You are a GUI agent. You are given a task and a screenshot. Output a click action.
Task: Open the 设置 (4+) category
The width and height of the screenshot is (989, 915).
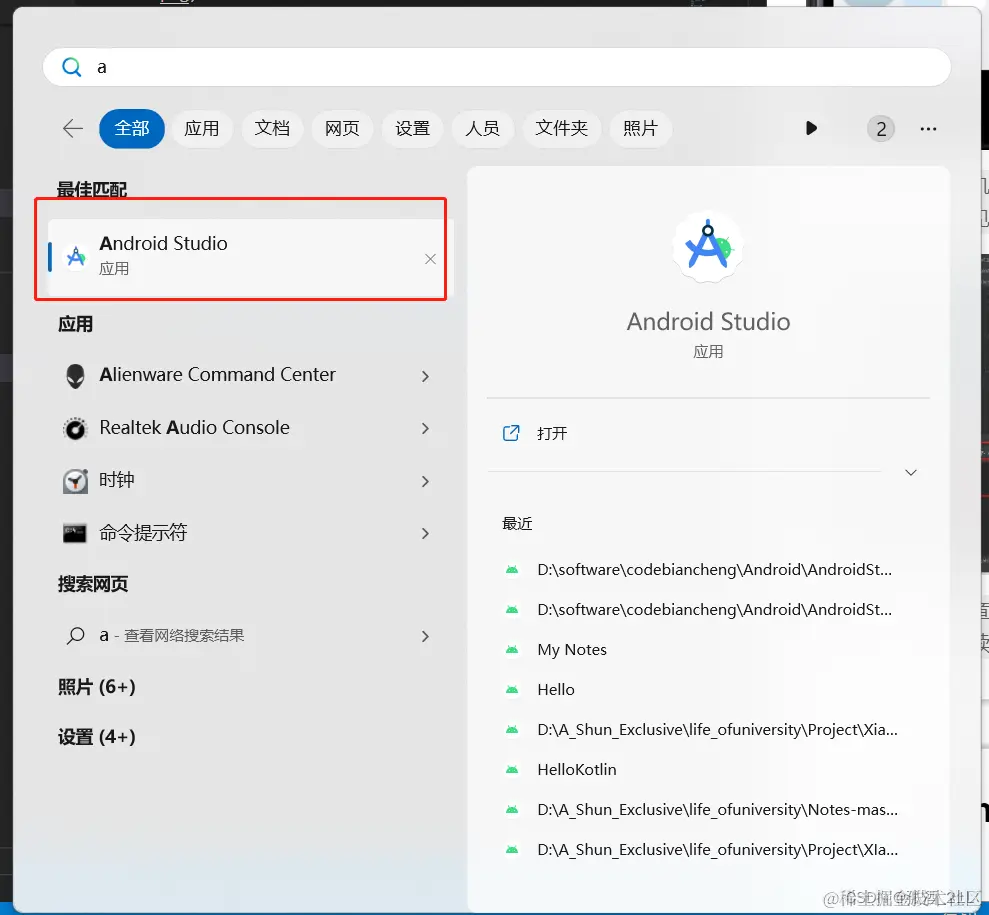pyautogui.click(x=97, y=737)
